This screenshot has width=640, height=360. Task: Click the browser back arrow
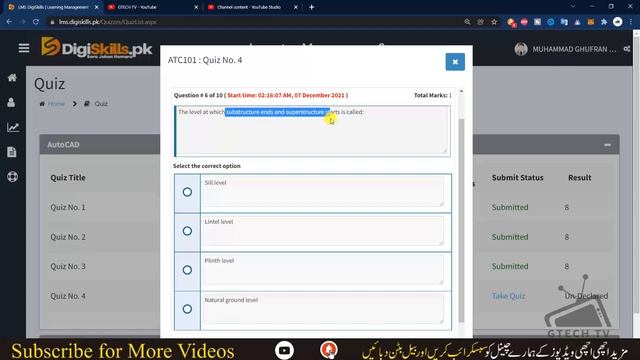tap(9, 22)
